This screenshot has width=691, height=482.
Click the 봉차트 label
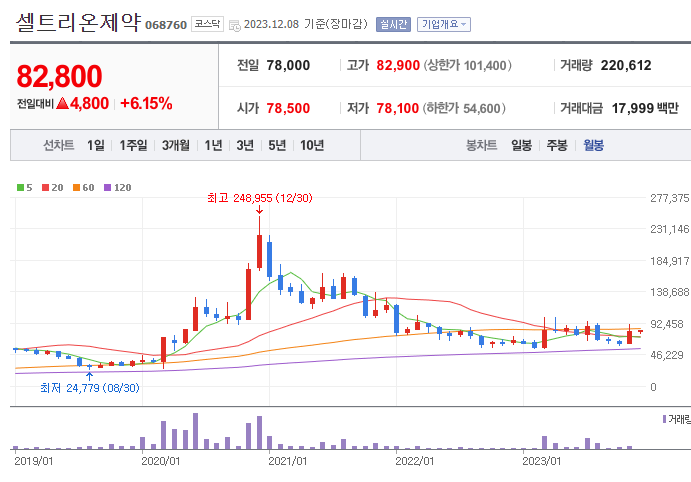[x=481, y=145]
